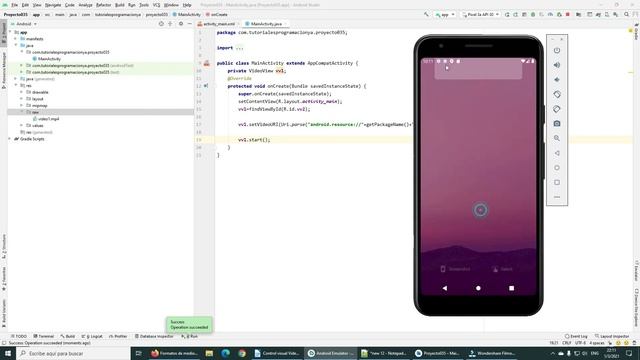This screenshot has height=360, width=640.
Task: Expand the layout folder arrow
Action: 22,99
